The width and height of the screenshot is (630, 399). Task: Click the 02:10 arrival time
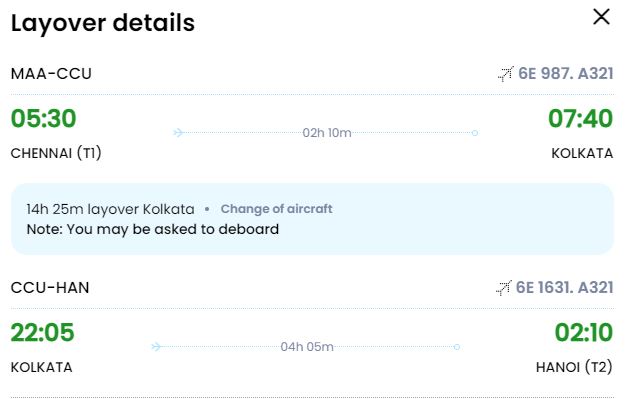click(x=584, y=332)
